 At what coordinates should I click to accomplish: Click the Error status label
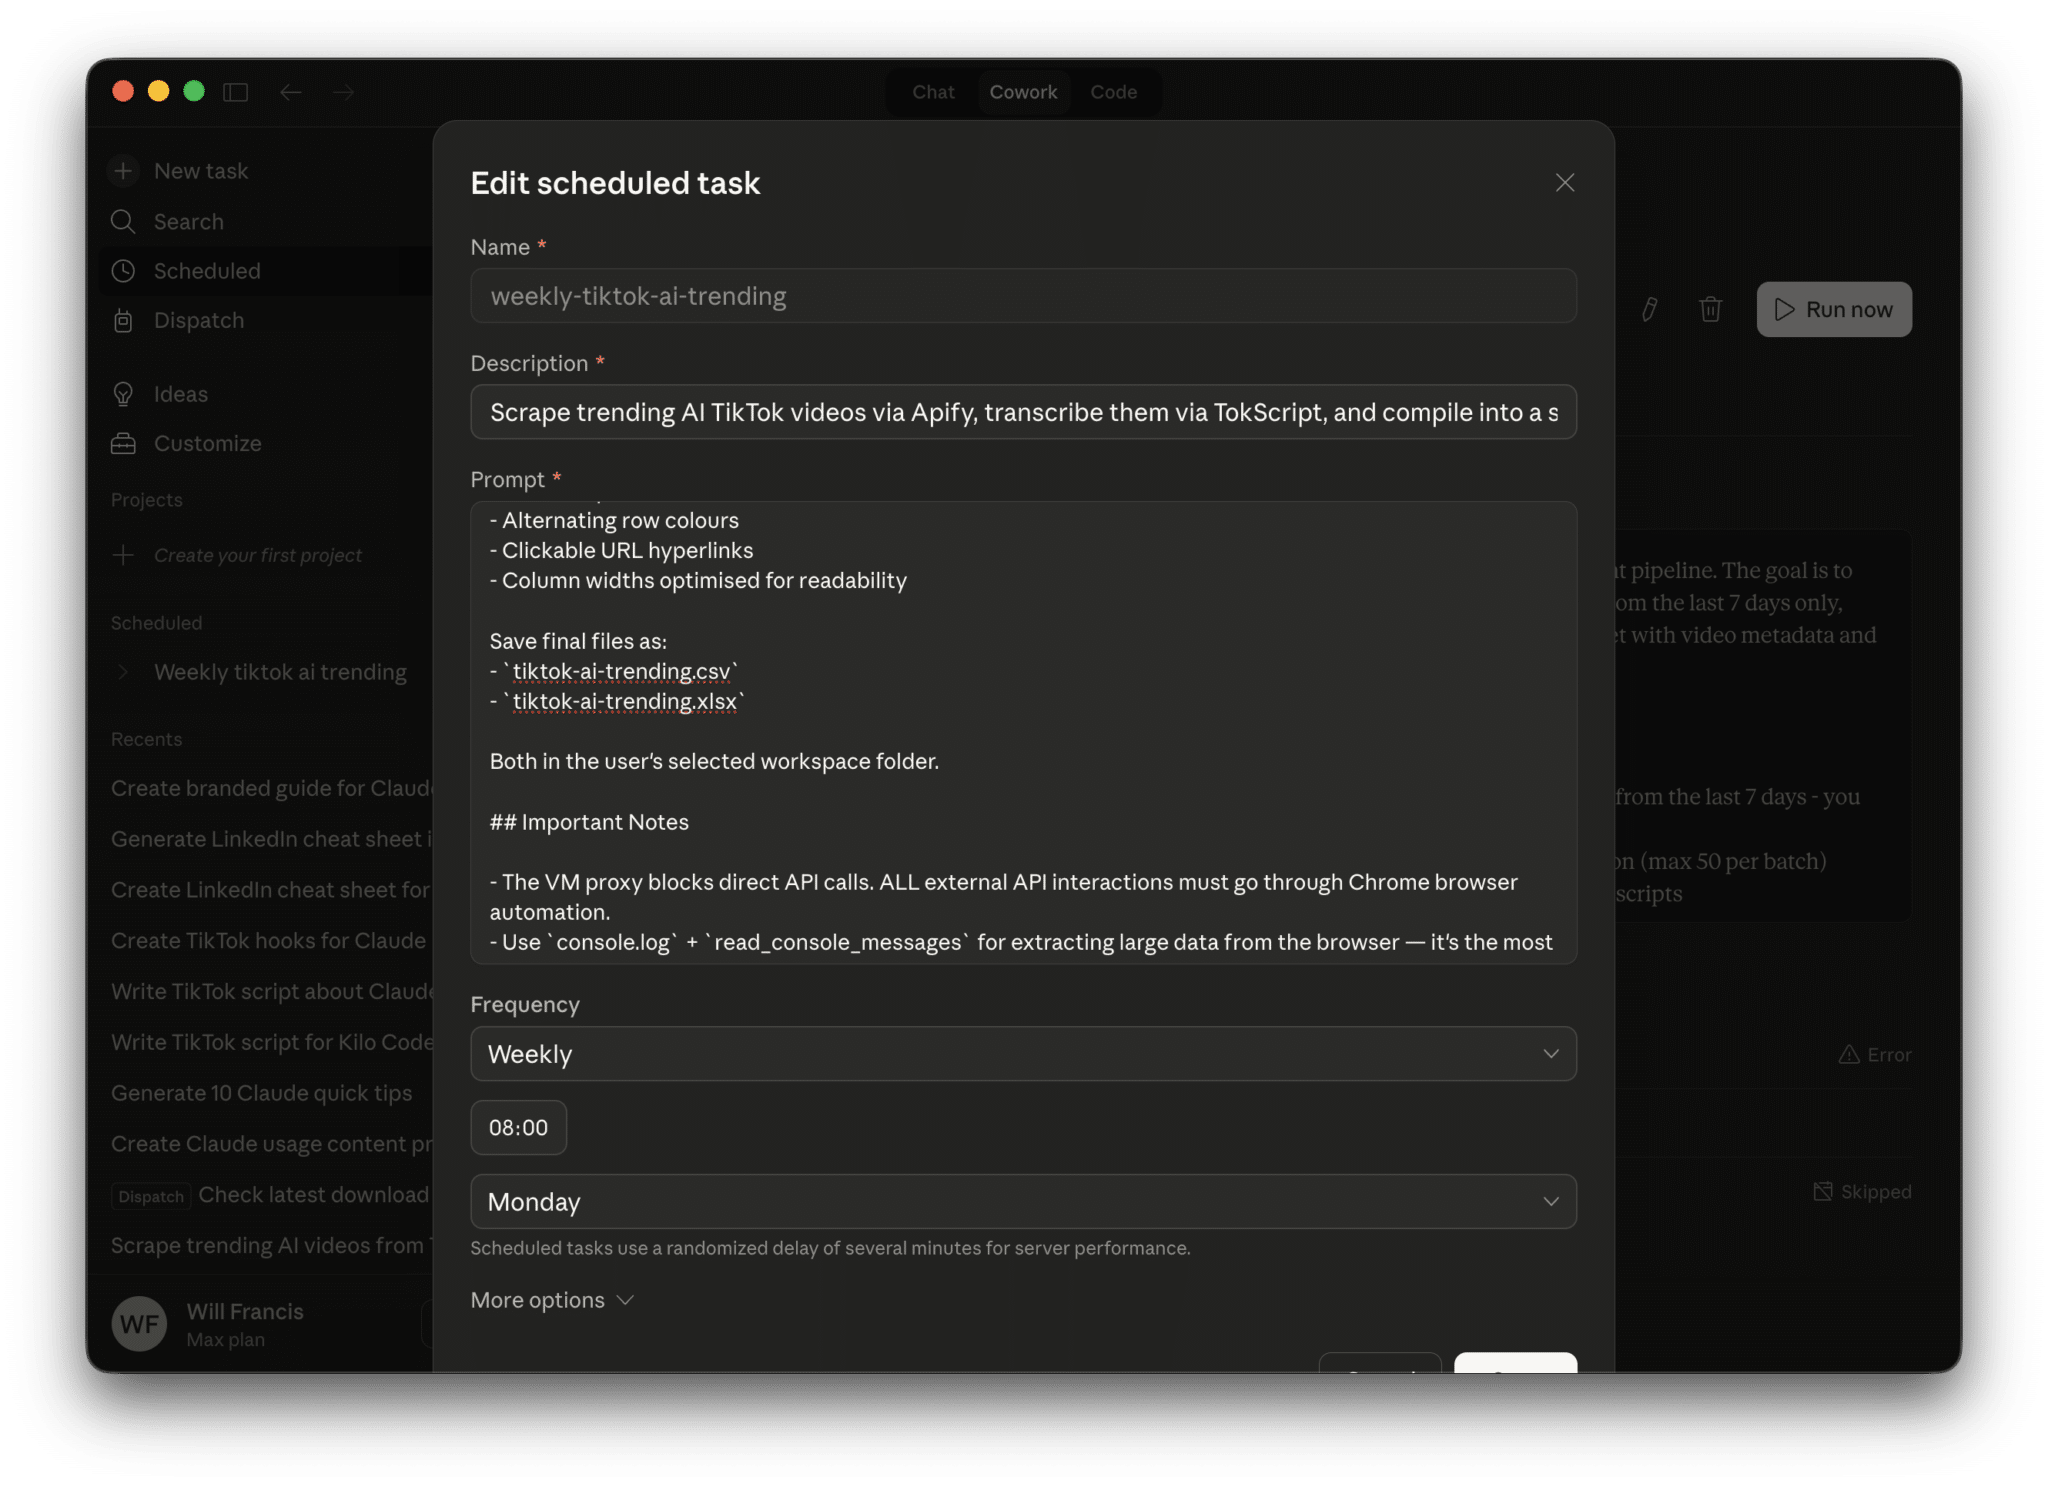(x=1889, y=1054)
